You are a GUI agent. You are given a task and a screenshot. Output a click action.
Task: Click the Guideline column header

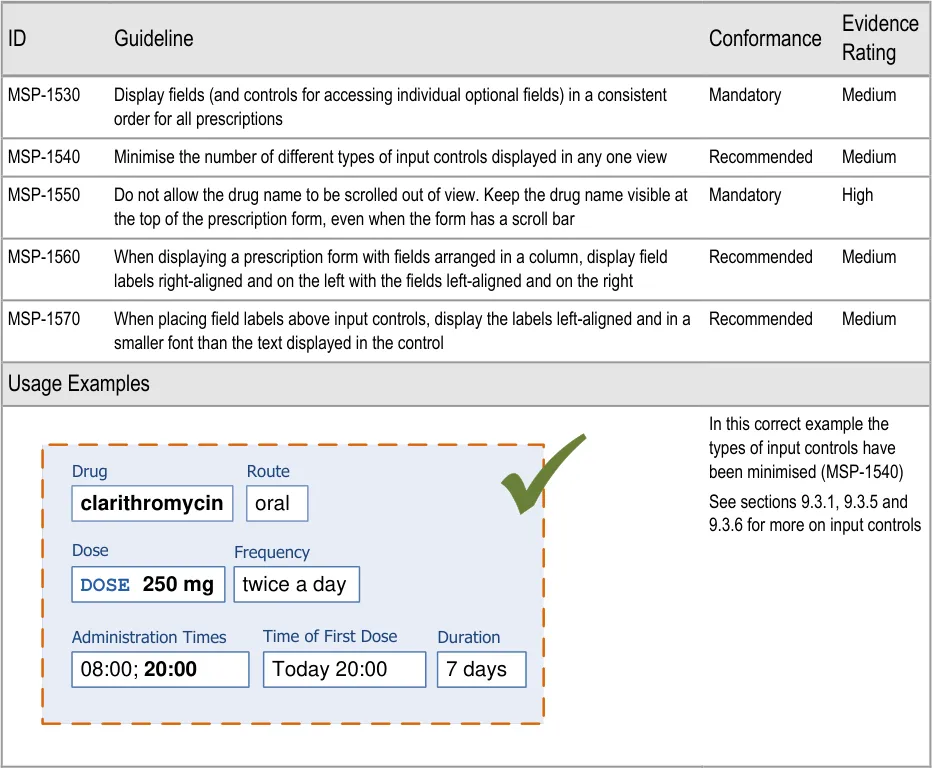153,38
